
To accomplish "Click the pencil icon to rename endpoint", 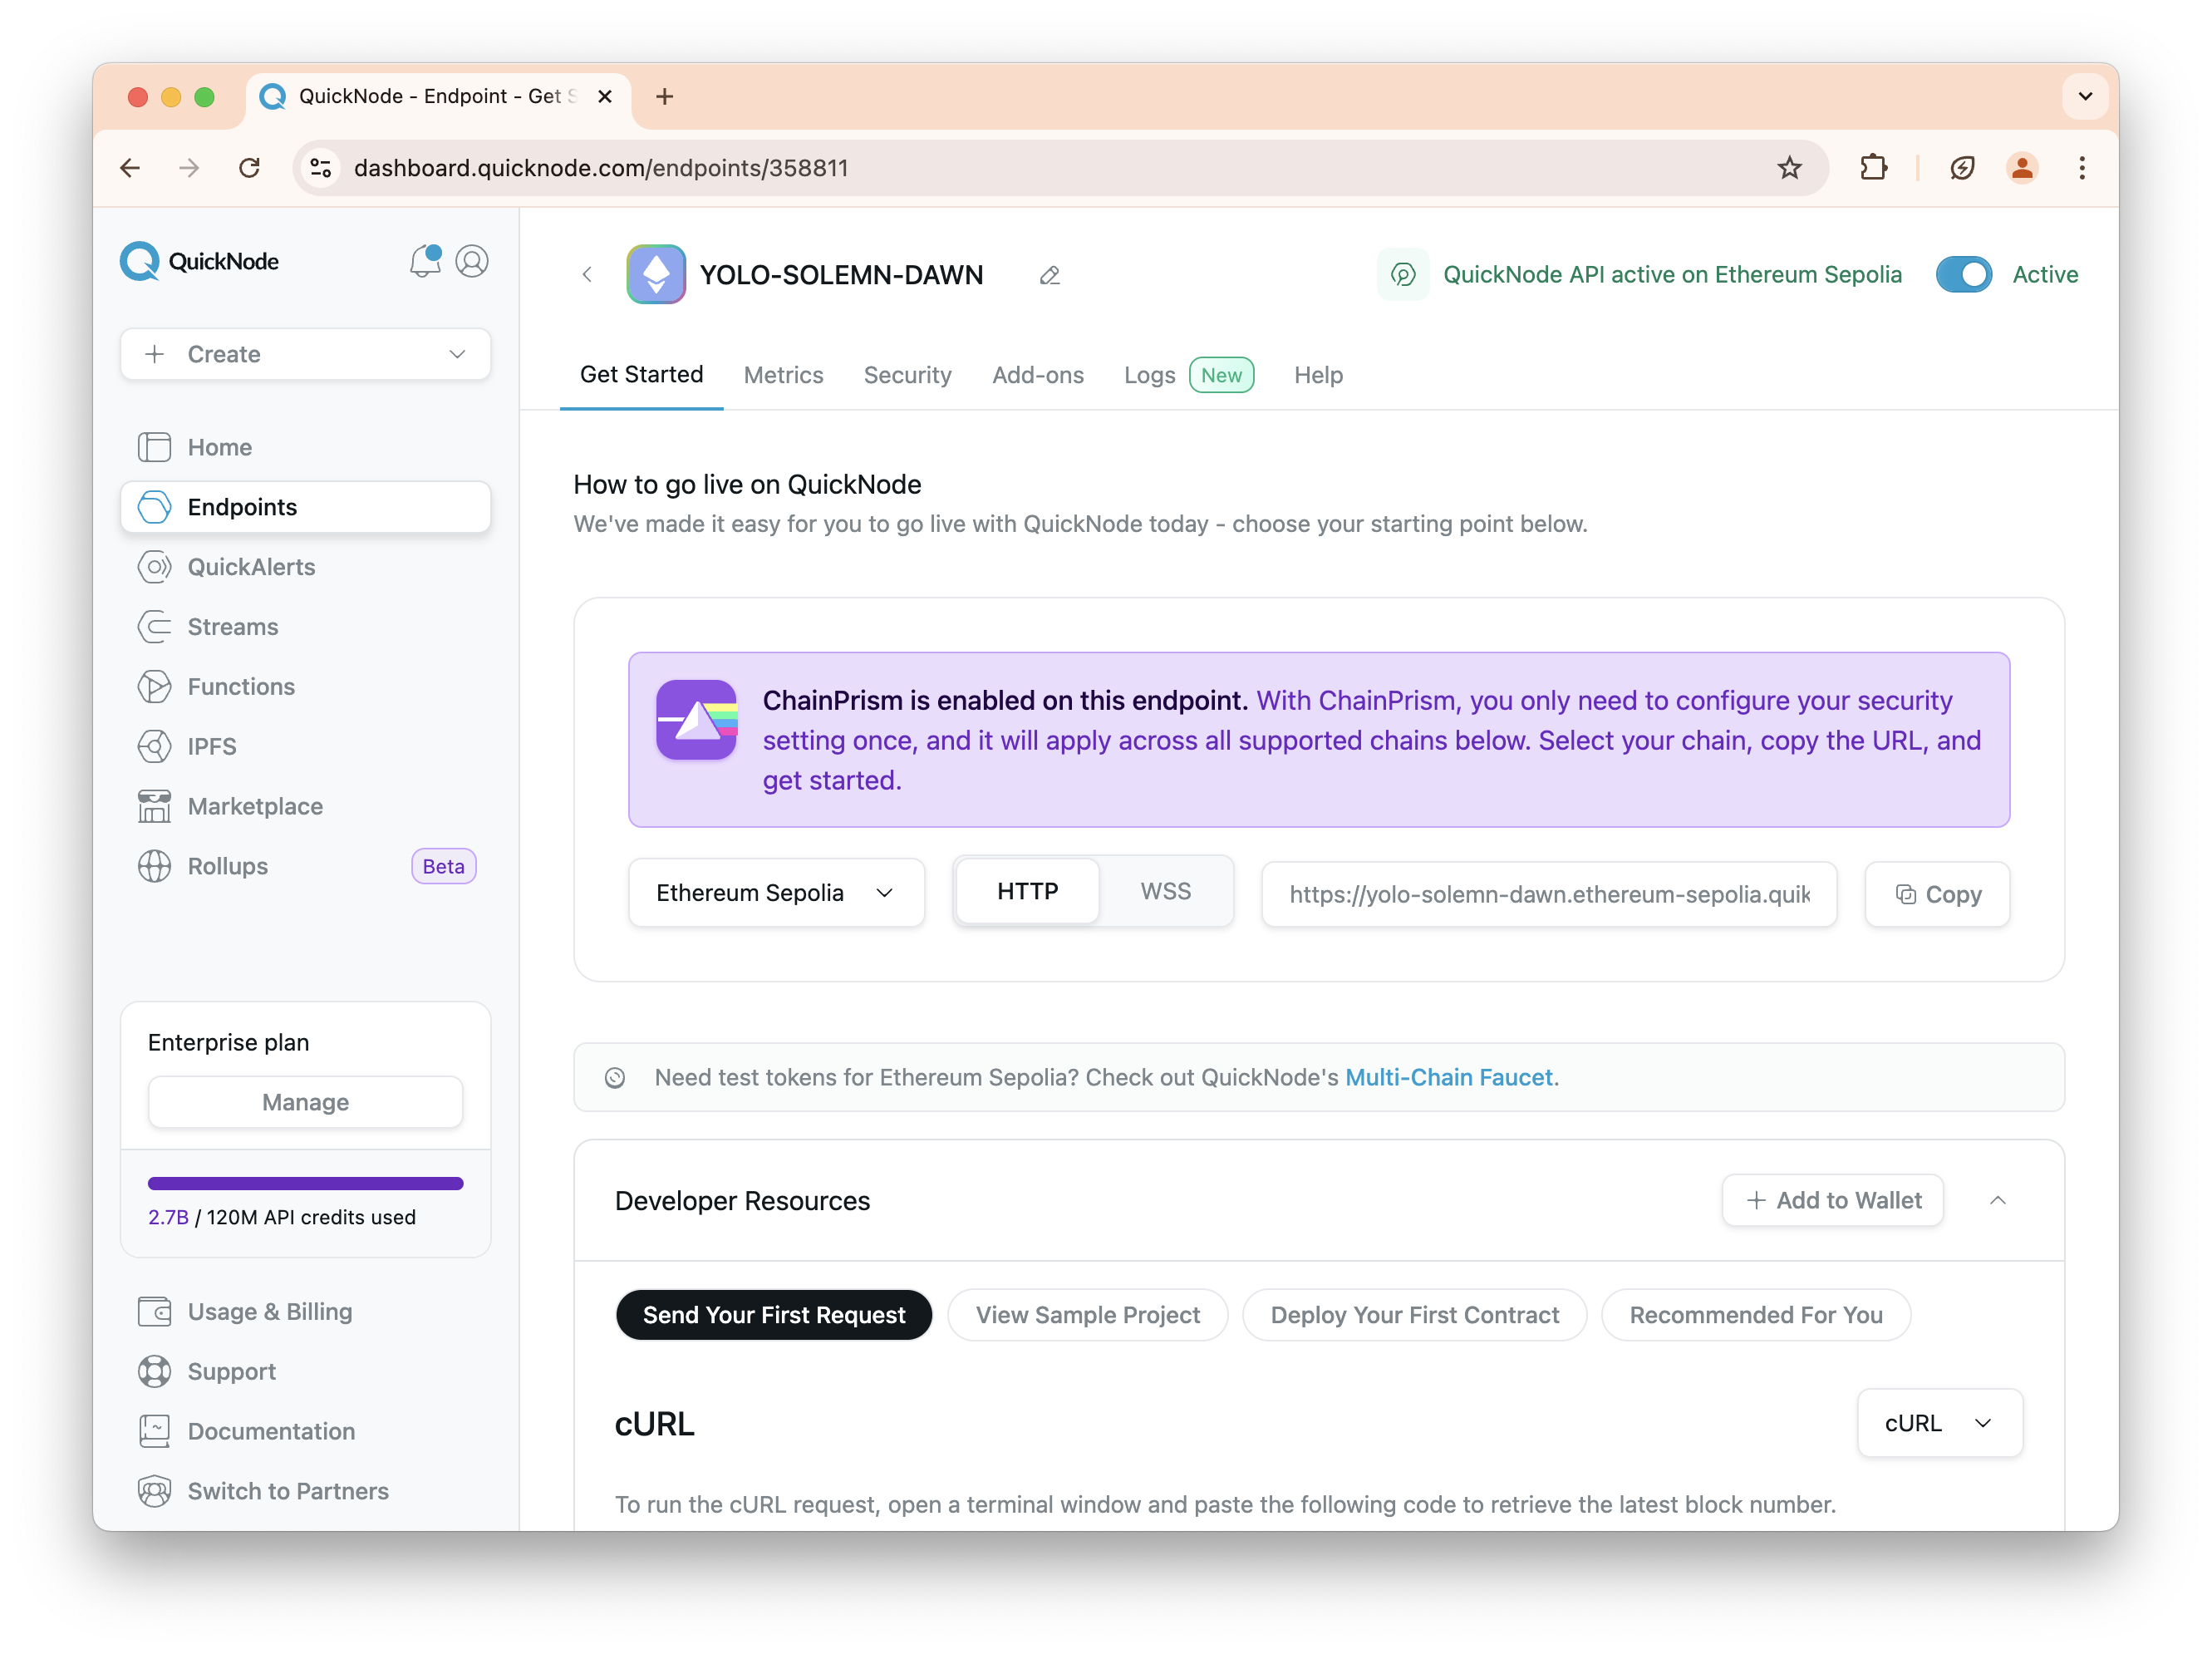I will (1049, 275).
